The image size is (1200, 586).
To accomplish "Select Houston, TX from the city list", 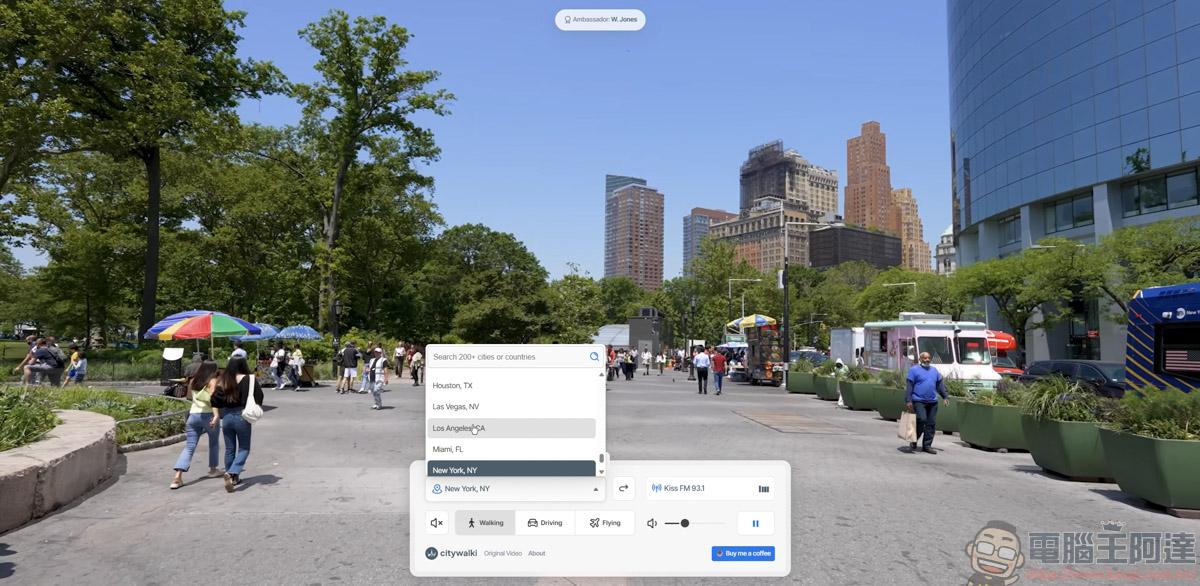I will (512, 386).
